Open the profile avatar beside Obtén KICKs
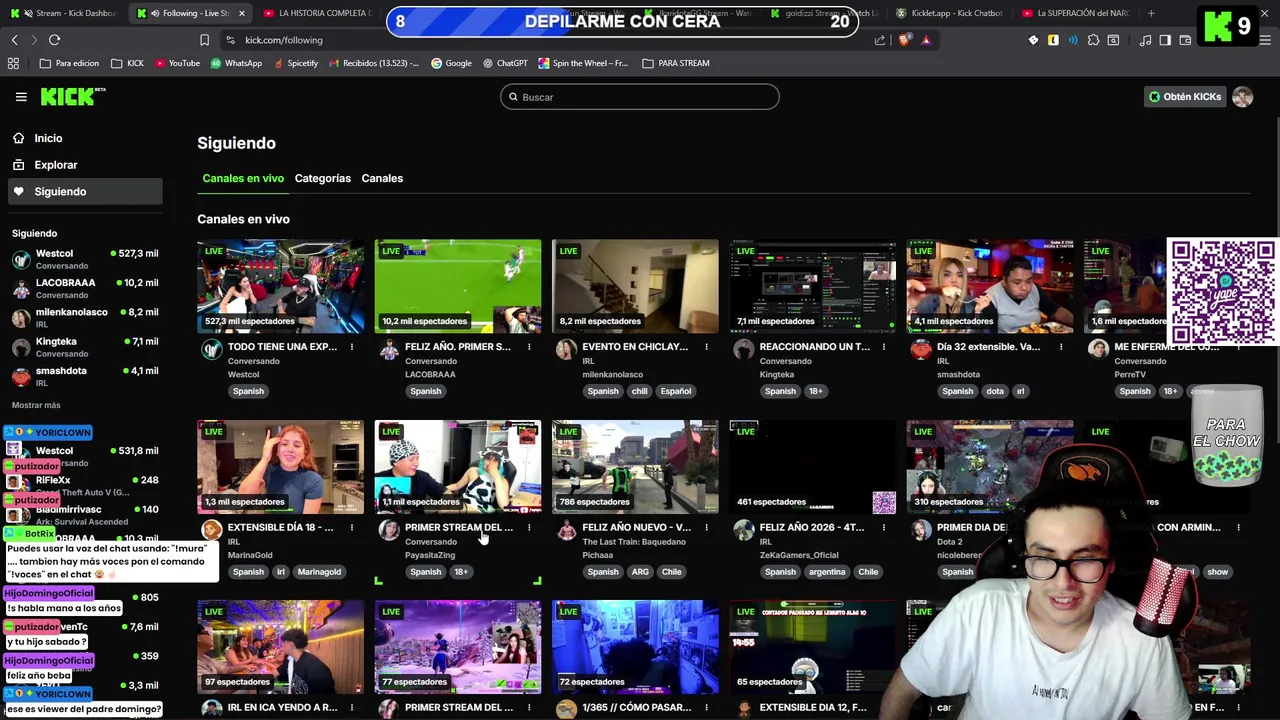The width and height of the screenshot is (1280, 720). 1242,97
